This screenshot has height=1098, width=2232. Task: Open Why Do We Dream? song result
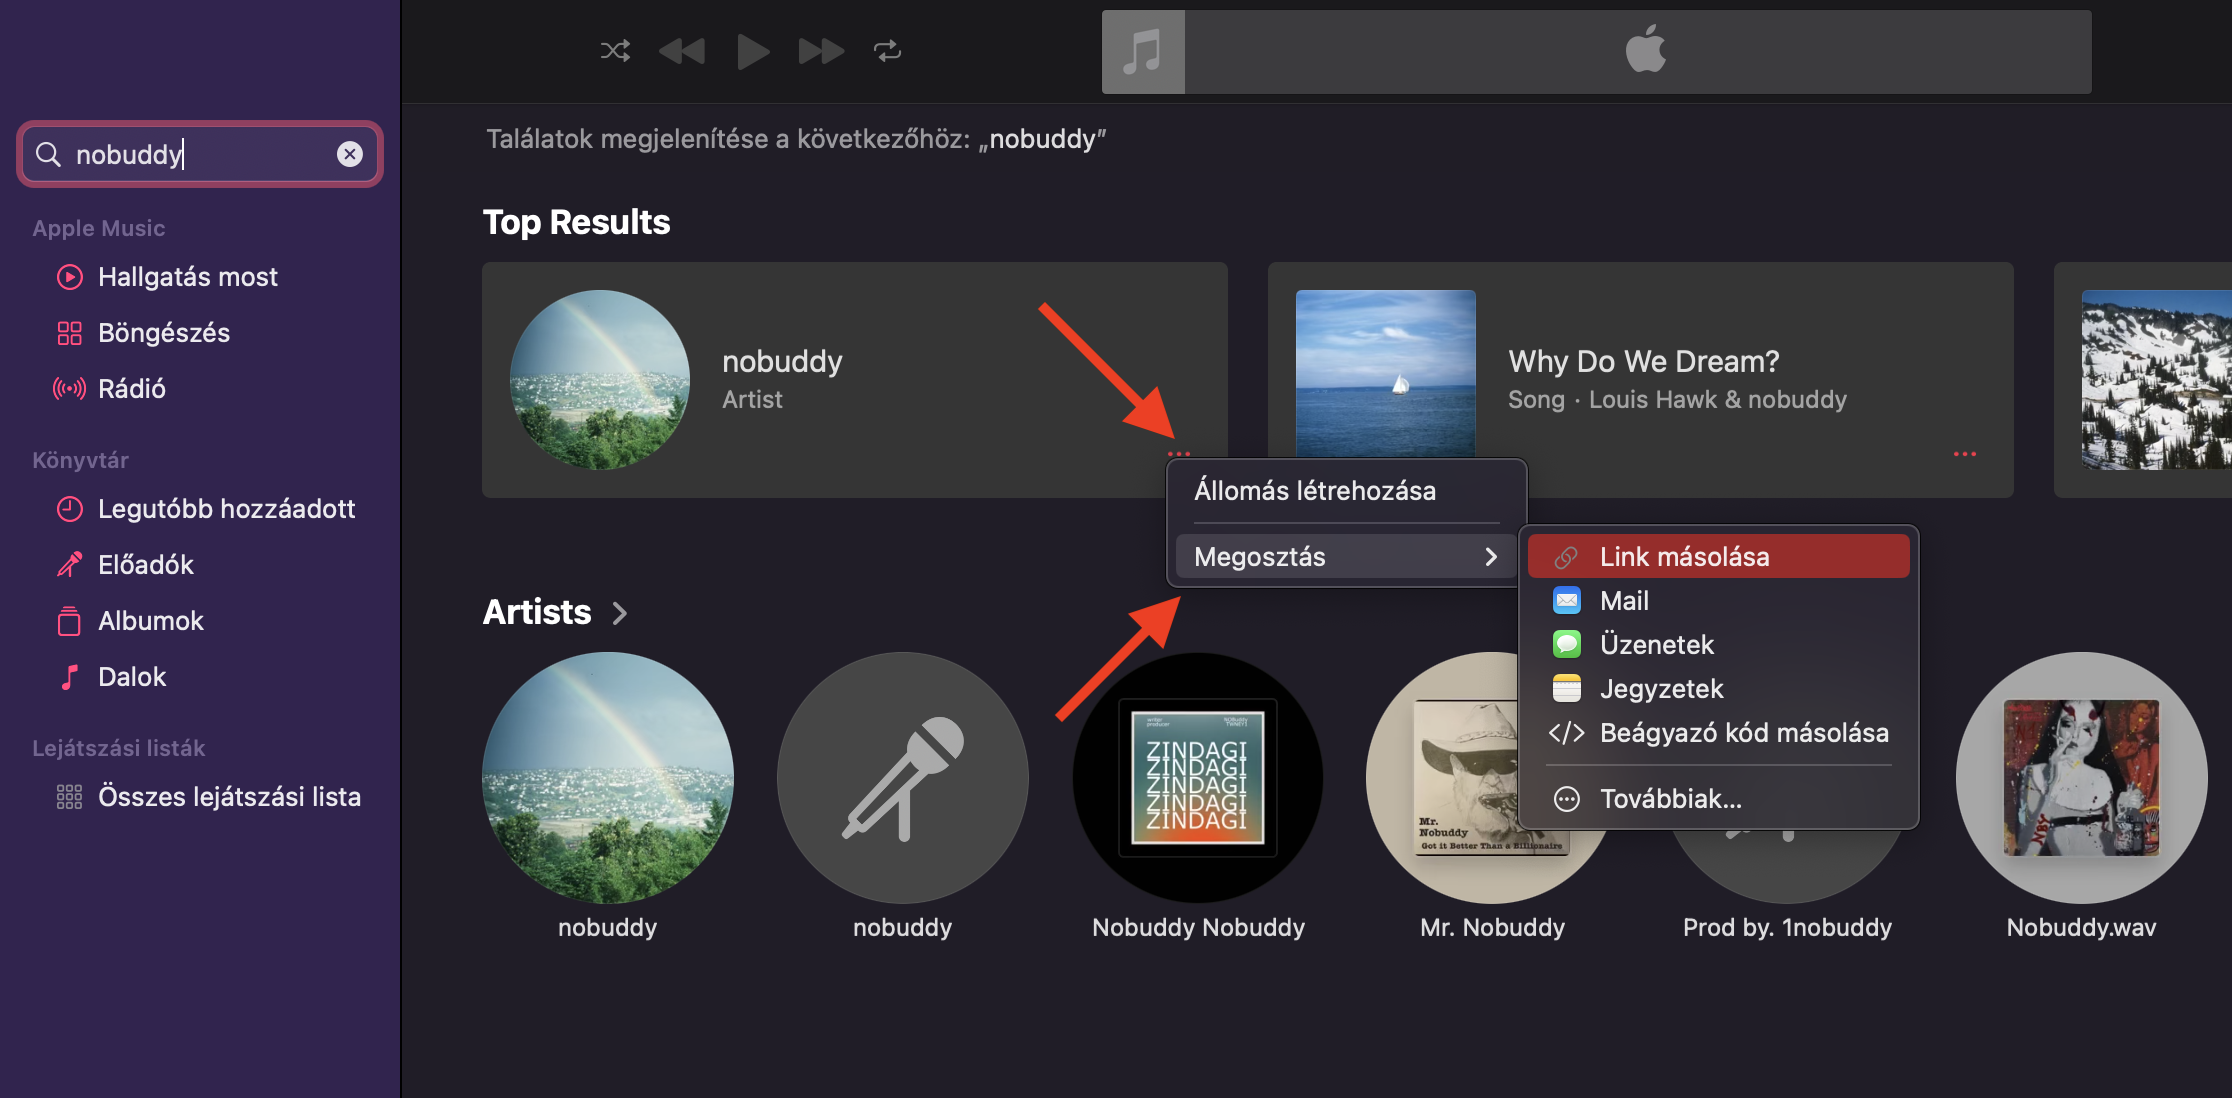click(1640, 380)
